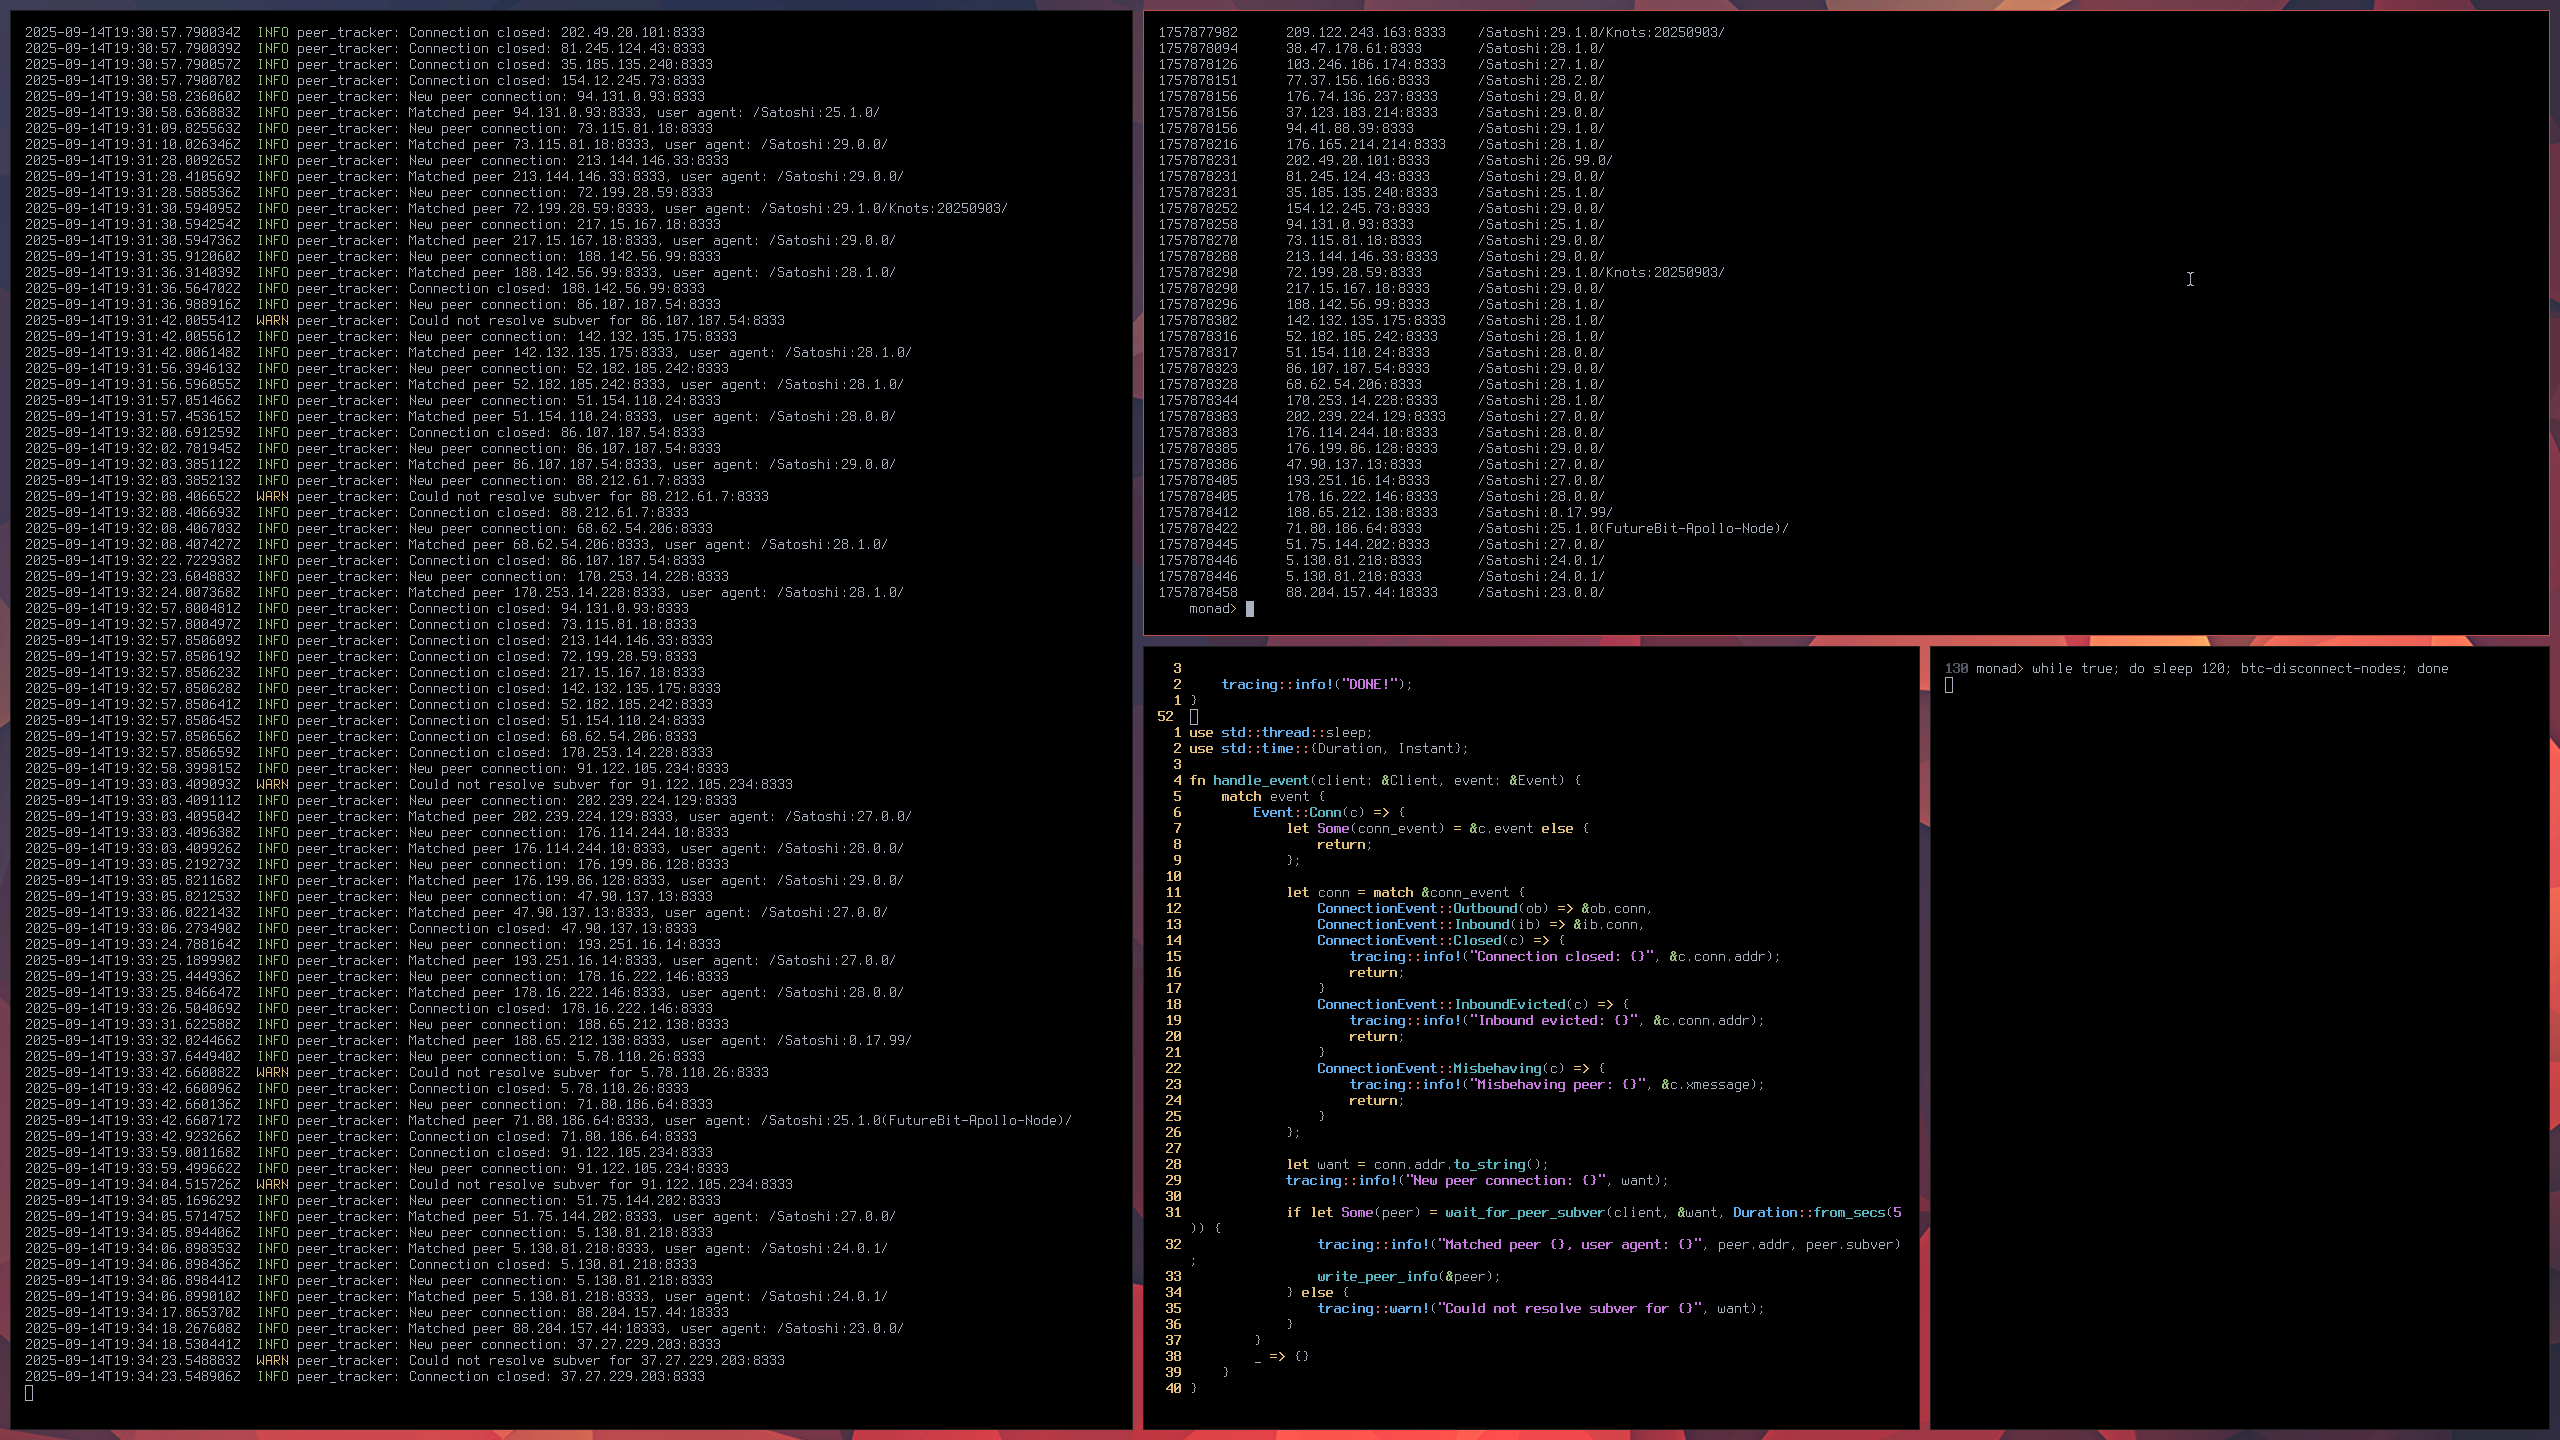Viewport: 2560px width, 1440px height.
Task: Click line number 52 in code editor
Action: [1165, 716]
